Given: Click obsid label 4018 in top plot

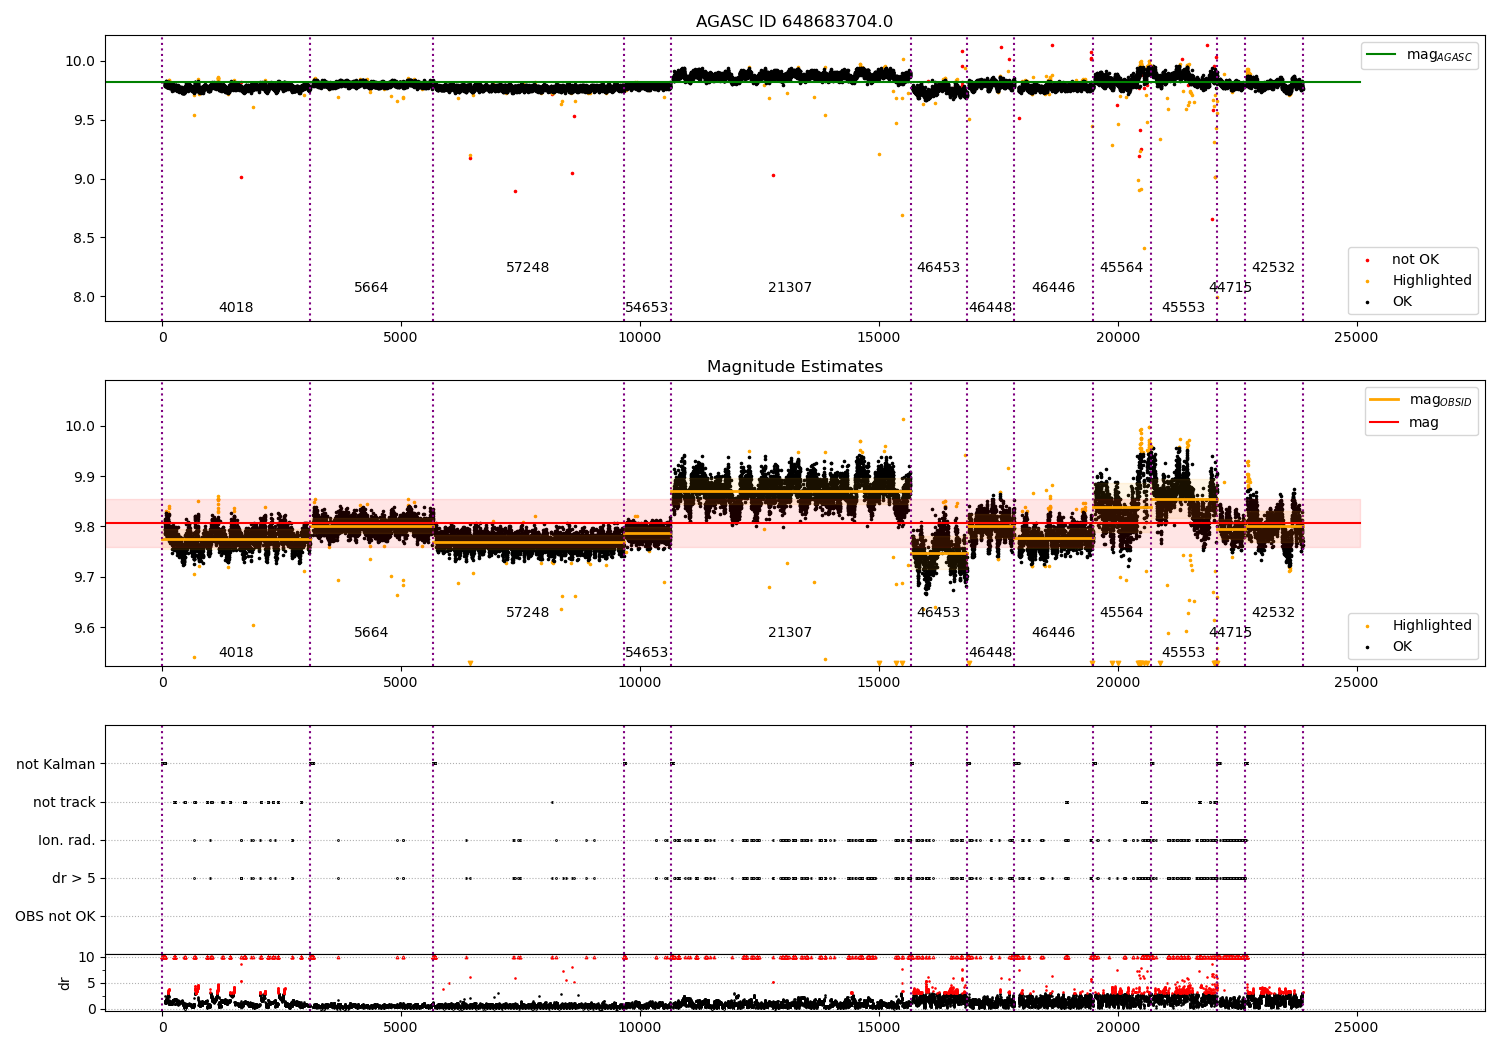Looking at the screenshot, I should point(236,308).
